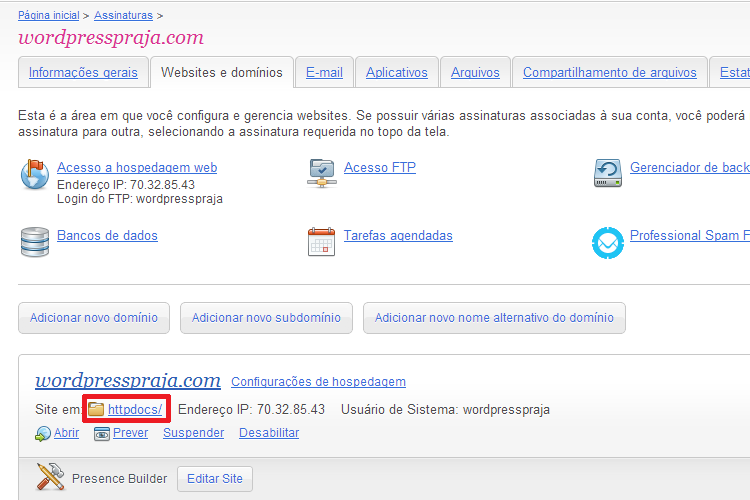This screenshot has width=750, height=500.
Task: Switch to the E-mail tab
Action: point(324,72)
